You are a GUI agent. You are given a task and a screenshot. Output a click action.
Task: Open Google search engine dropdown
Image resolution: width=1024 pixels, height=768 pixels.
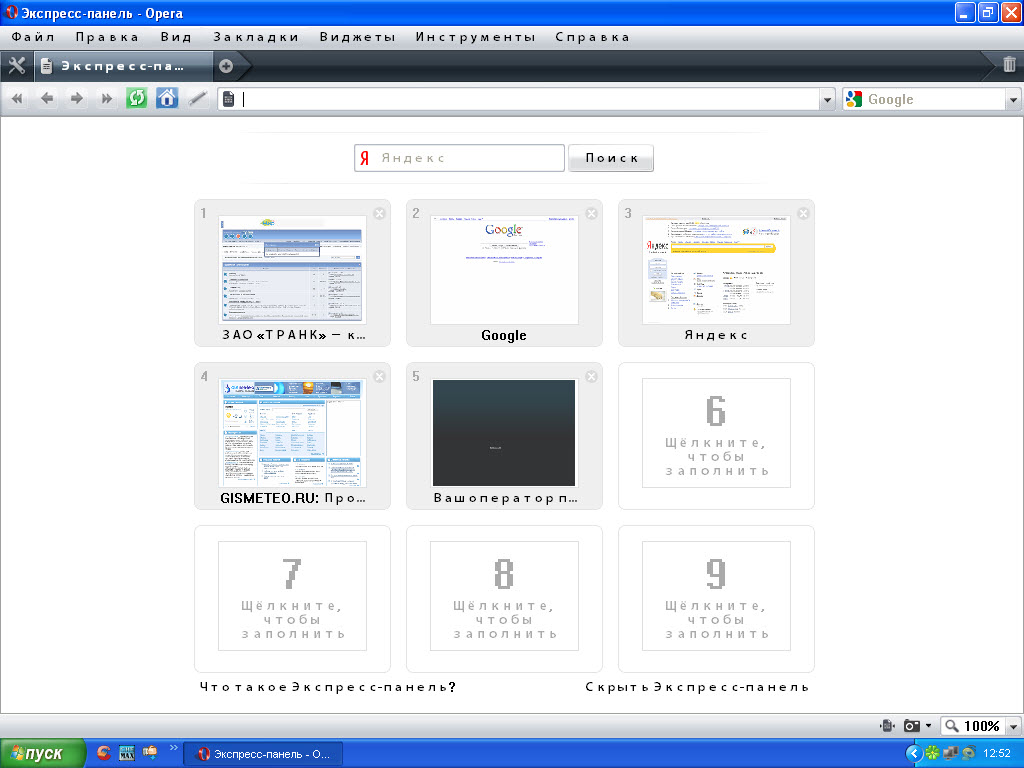click(x=1013, y=99)
